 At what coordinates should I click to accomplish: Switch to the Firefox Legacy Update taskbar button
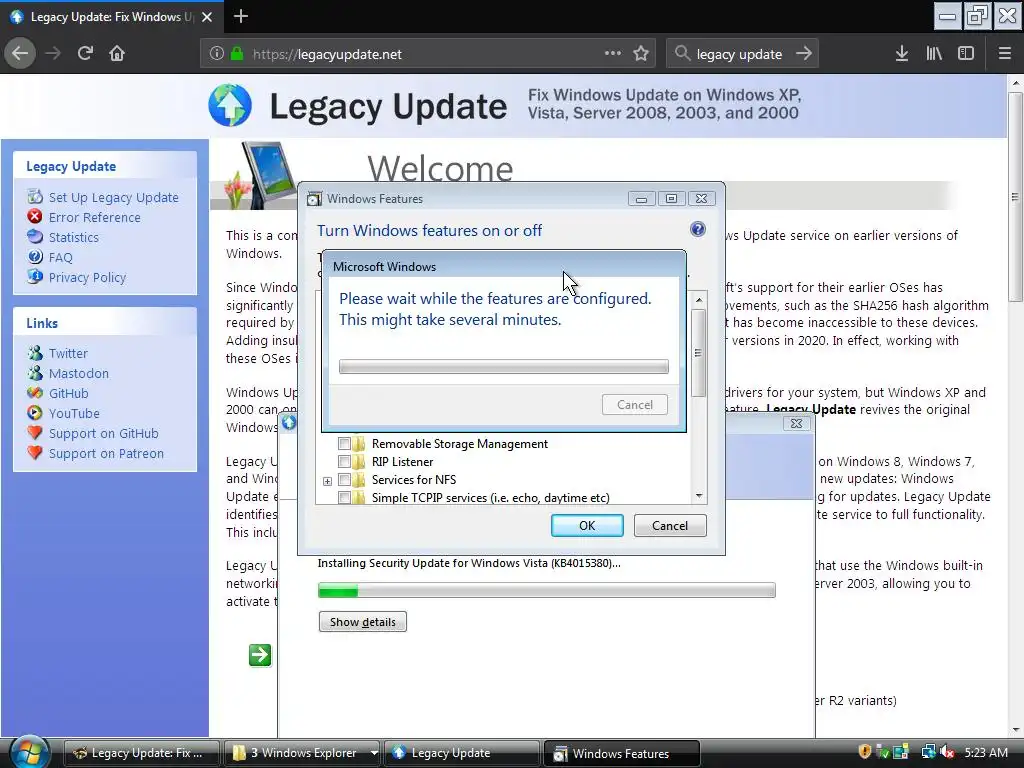(x=142, y=753)
